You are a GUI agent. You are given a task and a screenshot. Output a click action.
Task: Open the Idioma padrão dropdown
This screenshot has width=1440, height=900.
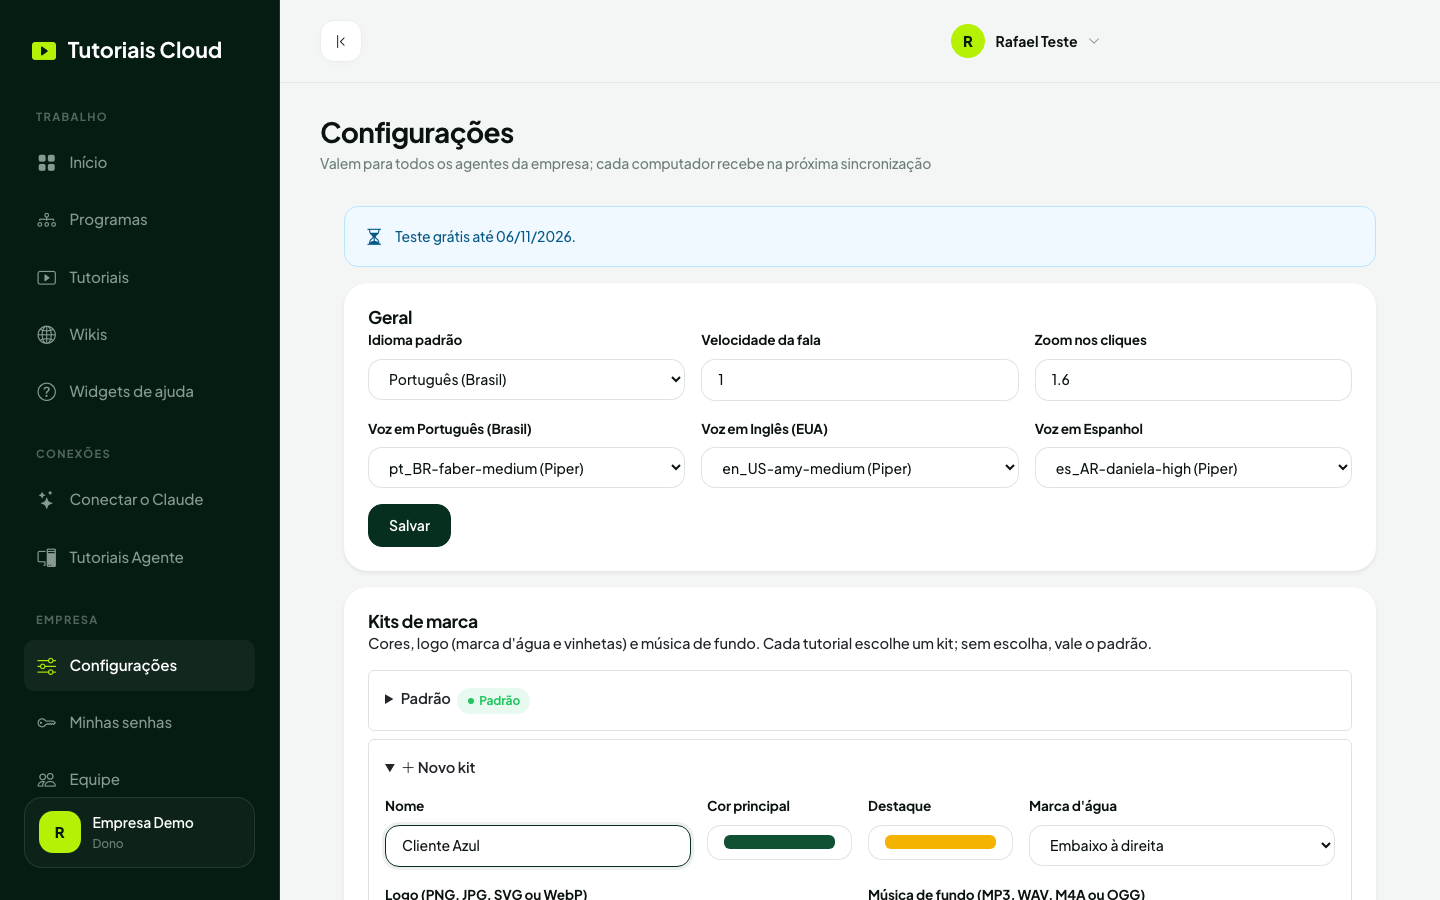(x=526, y=380)
